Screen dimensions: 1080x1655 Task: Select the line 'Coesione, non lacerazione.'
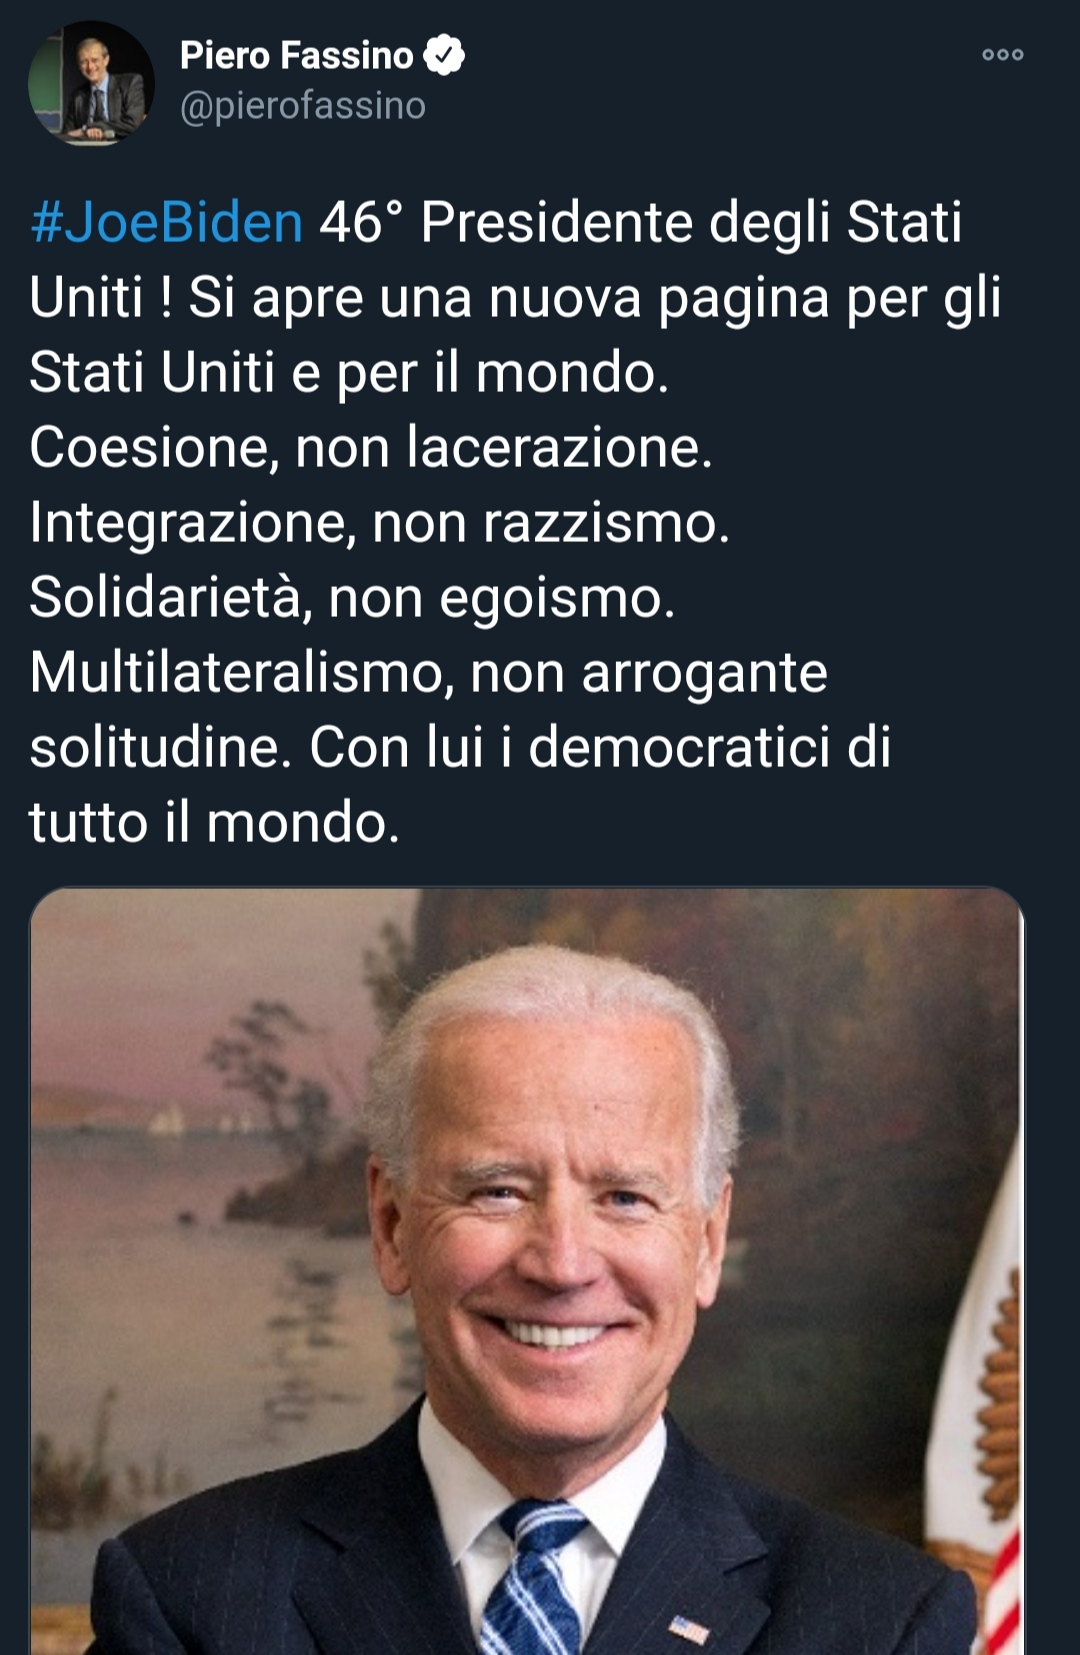[x=371, y=447]
